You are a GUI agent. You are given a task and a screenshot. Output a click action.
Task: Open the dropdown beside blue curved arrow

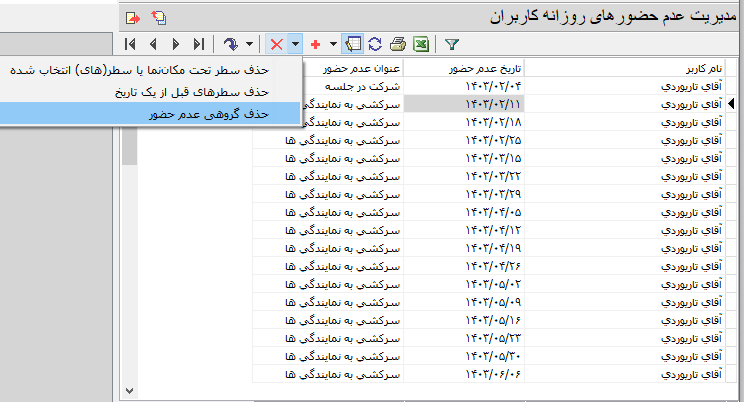coord(249,44)
